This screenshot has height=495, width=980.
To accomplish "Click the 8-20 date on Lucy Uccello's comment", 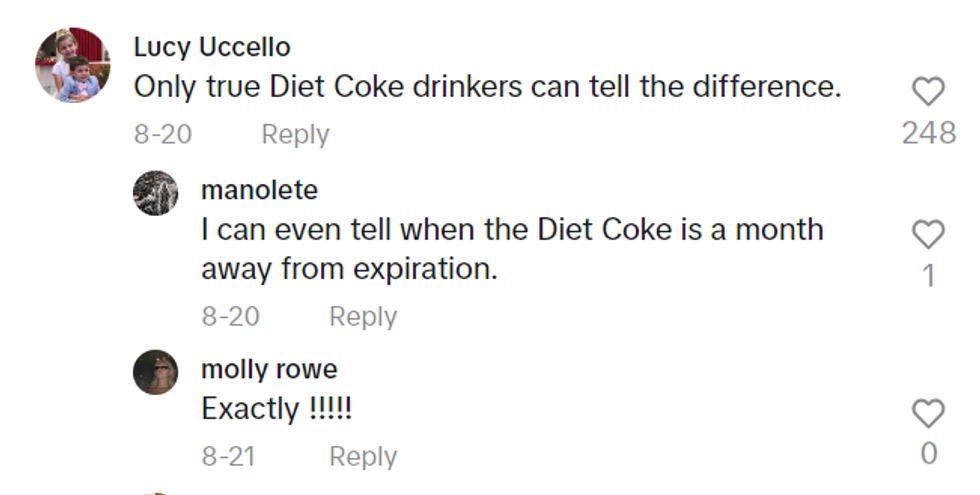I will point(163,134).
